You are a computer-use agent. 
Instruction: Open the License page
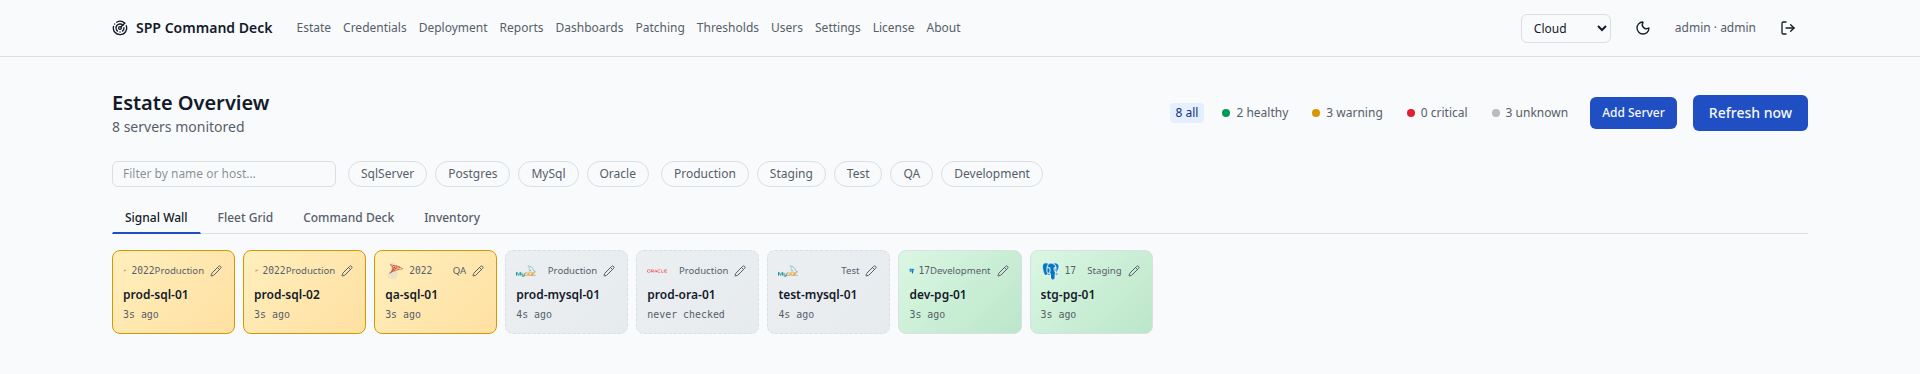[894, 28]
